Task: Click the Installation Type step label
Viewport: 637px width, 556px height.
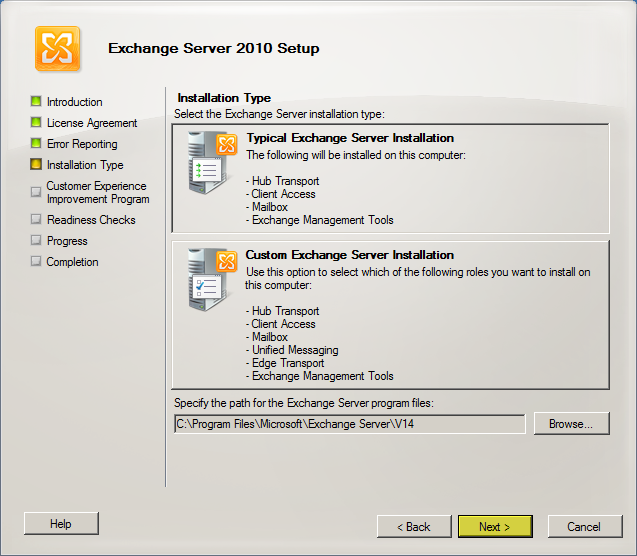Action: point(85,165)
